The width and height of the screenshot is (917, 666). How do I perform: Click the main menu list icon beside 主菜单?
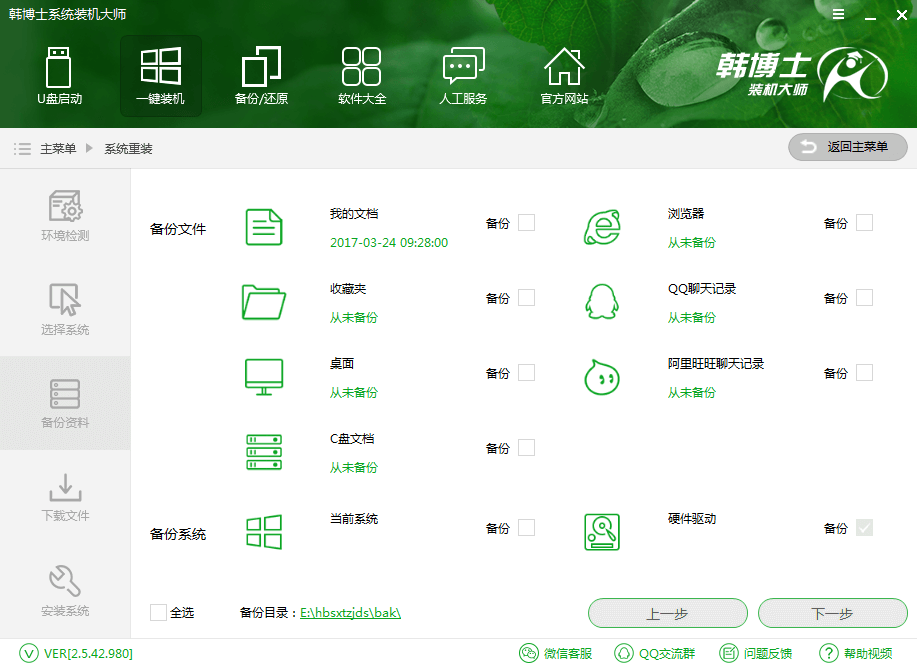pyautogui.click(x=22, y=149)
